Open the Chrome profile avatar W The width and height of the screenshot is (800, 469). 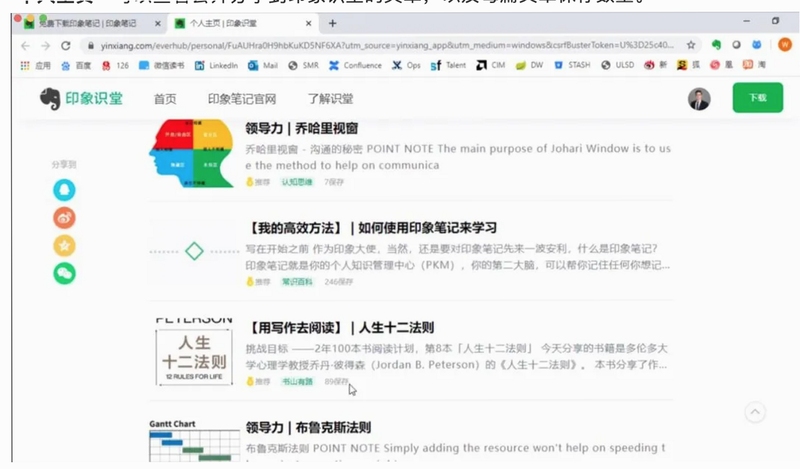coord(785,45)
